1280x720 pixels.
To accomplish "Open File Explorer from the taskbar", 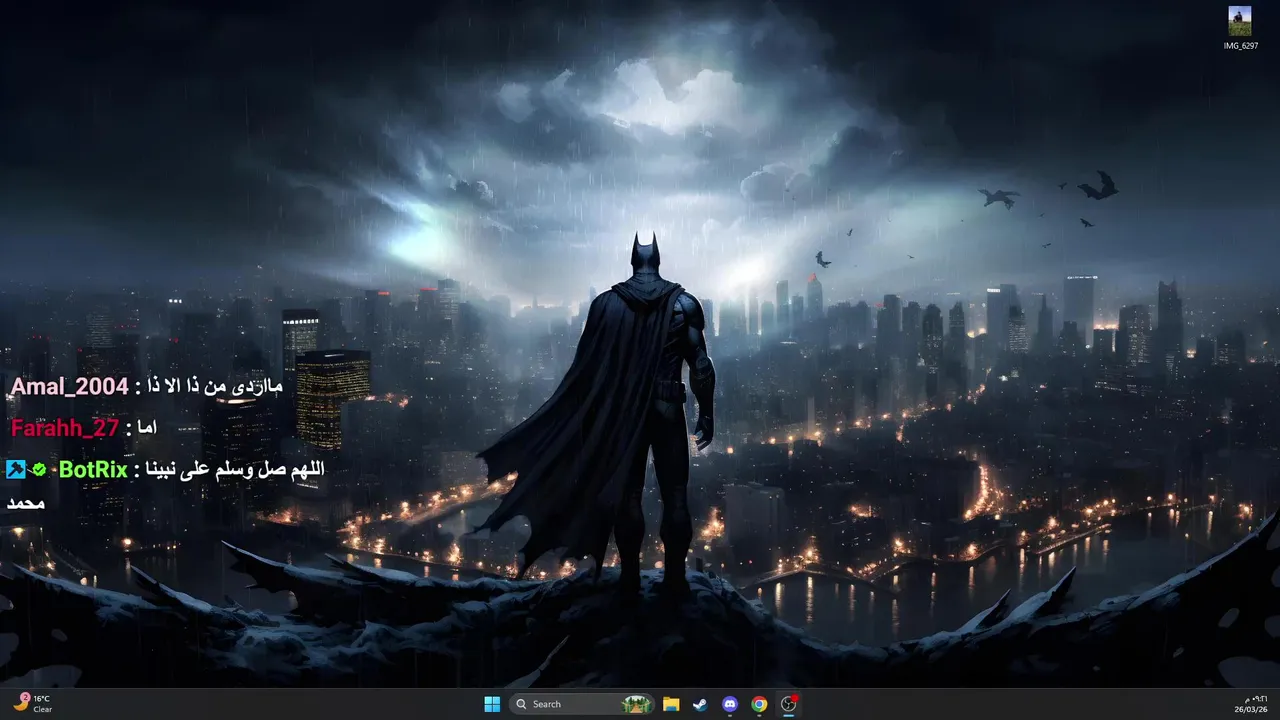I will tap(671, 704).
